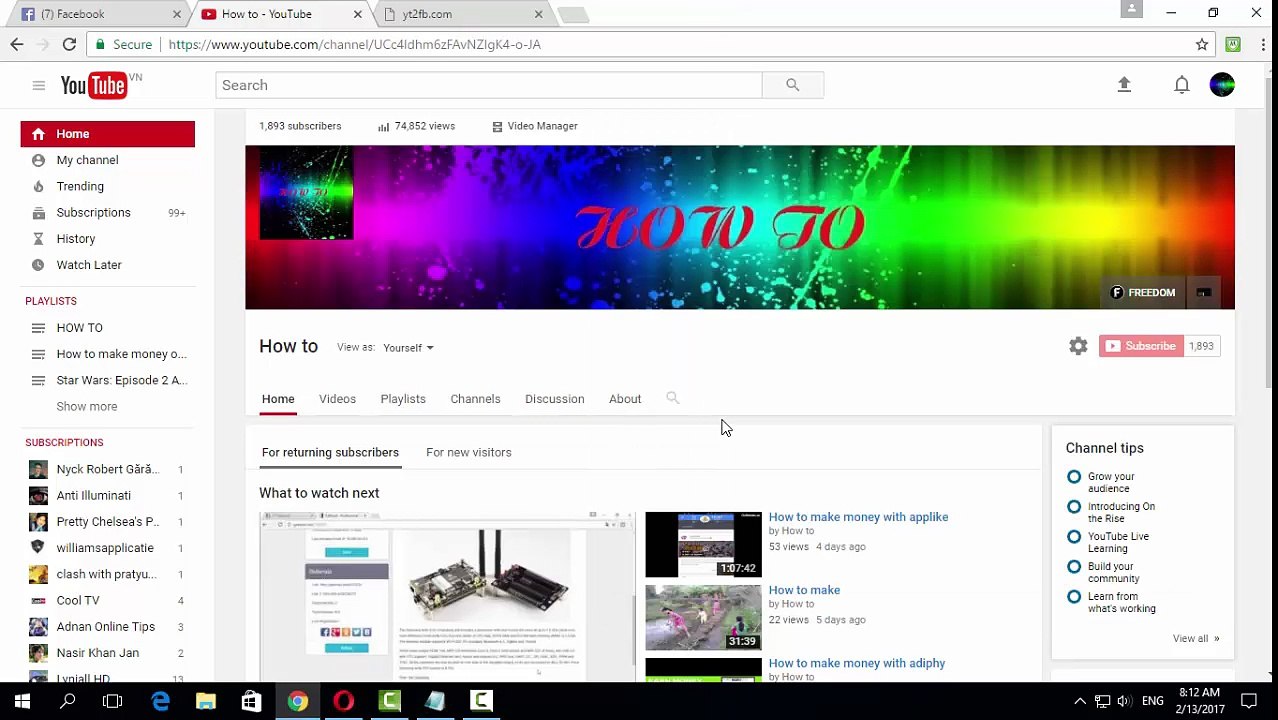
Task: Open How to make money with adiphy
Action: pos(856,663)
